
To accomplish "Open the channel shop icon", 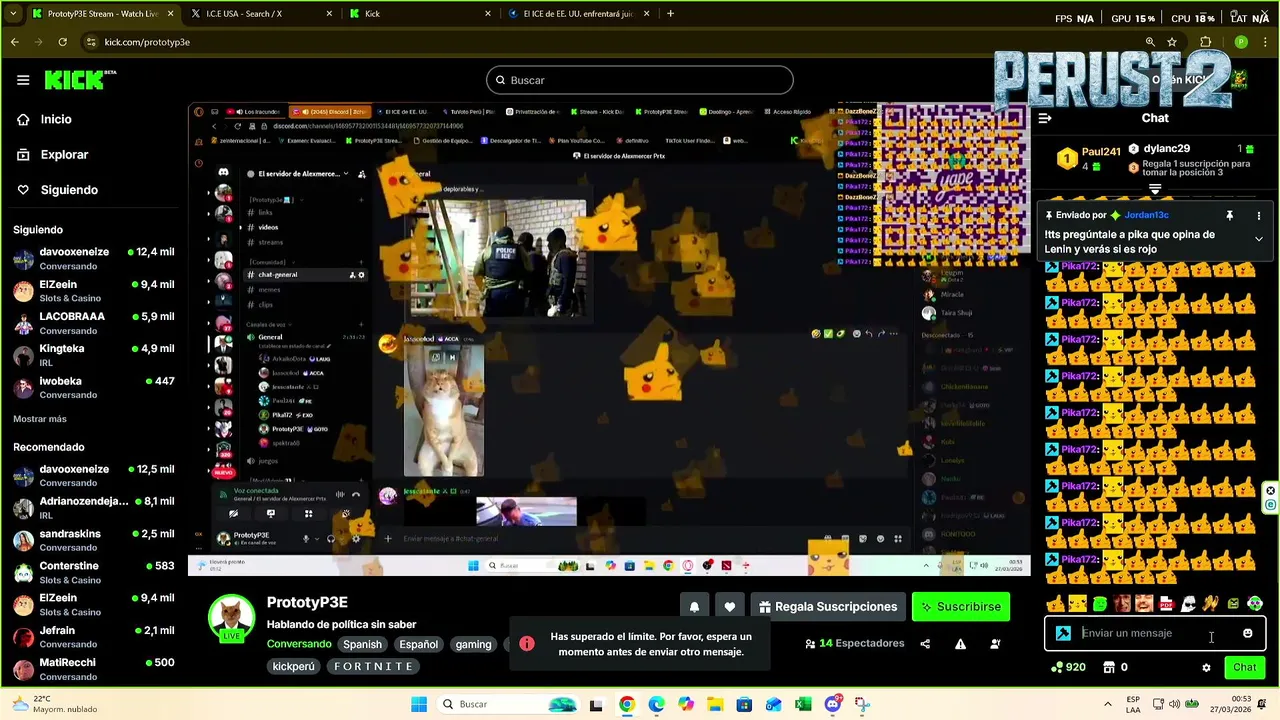I will coord(1108,667).
